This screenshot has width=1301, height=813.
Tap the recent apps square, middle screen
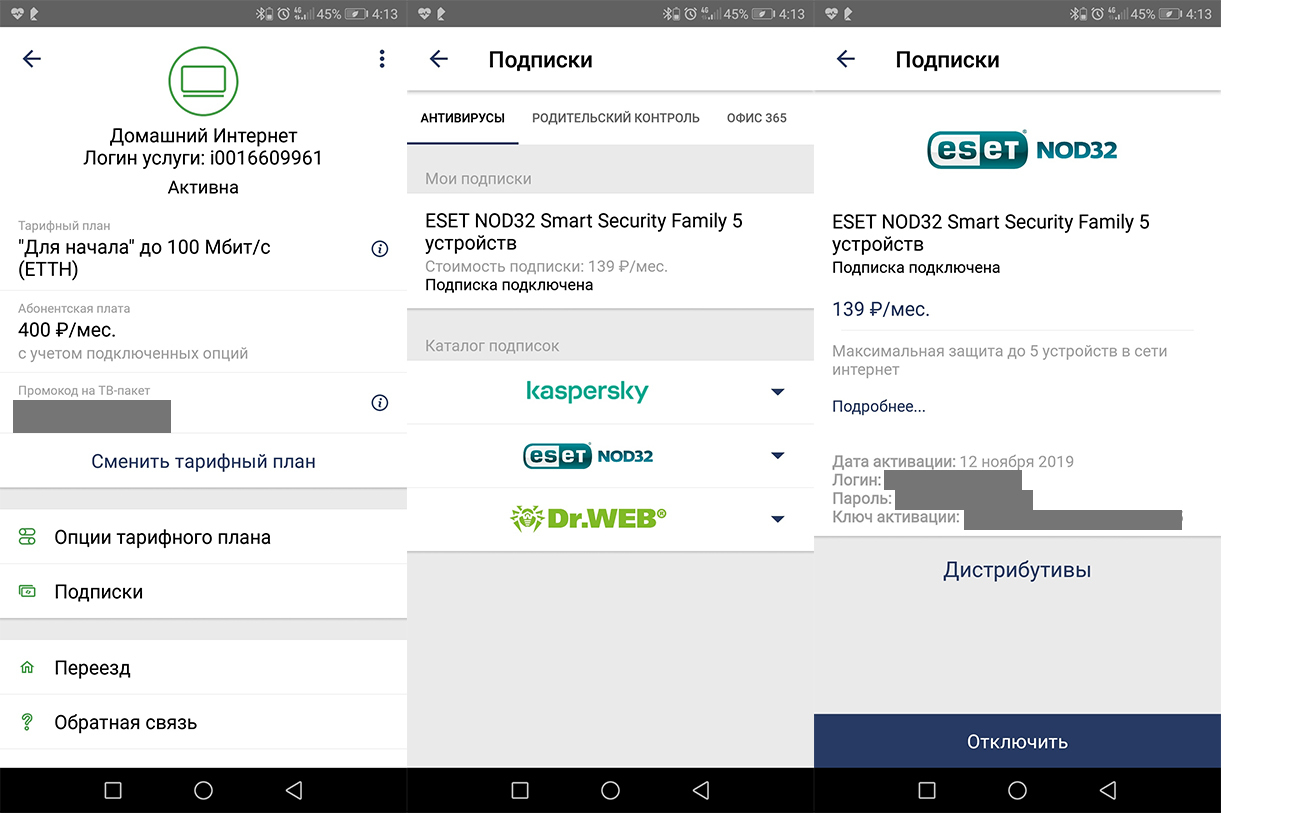pos(520,790)
